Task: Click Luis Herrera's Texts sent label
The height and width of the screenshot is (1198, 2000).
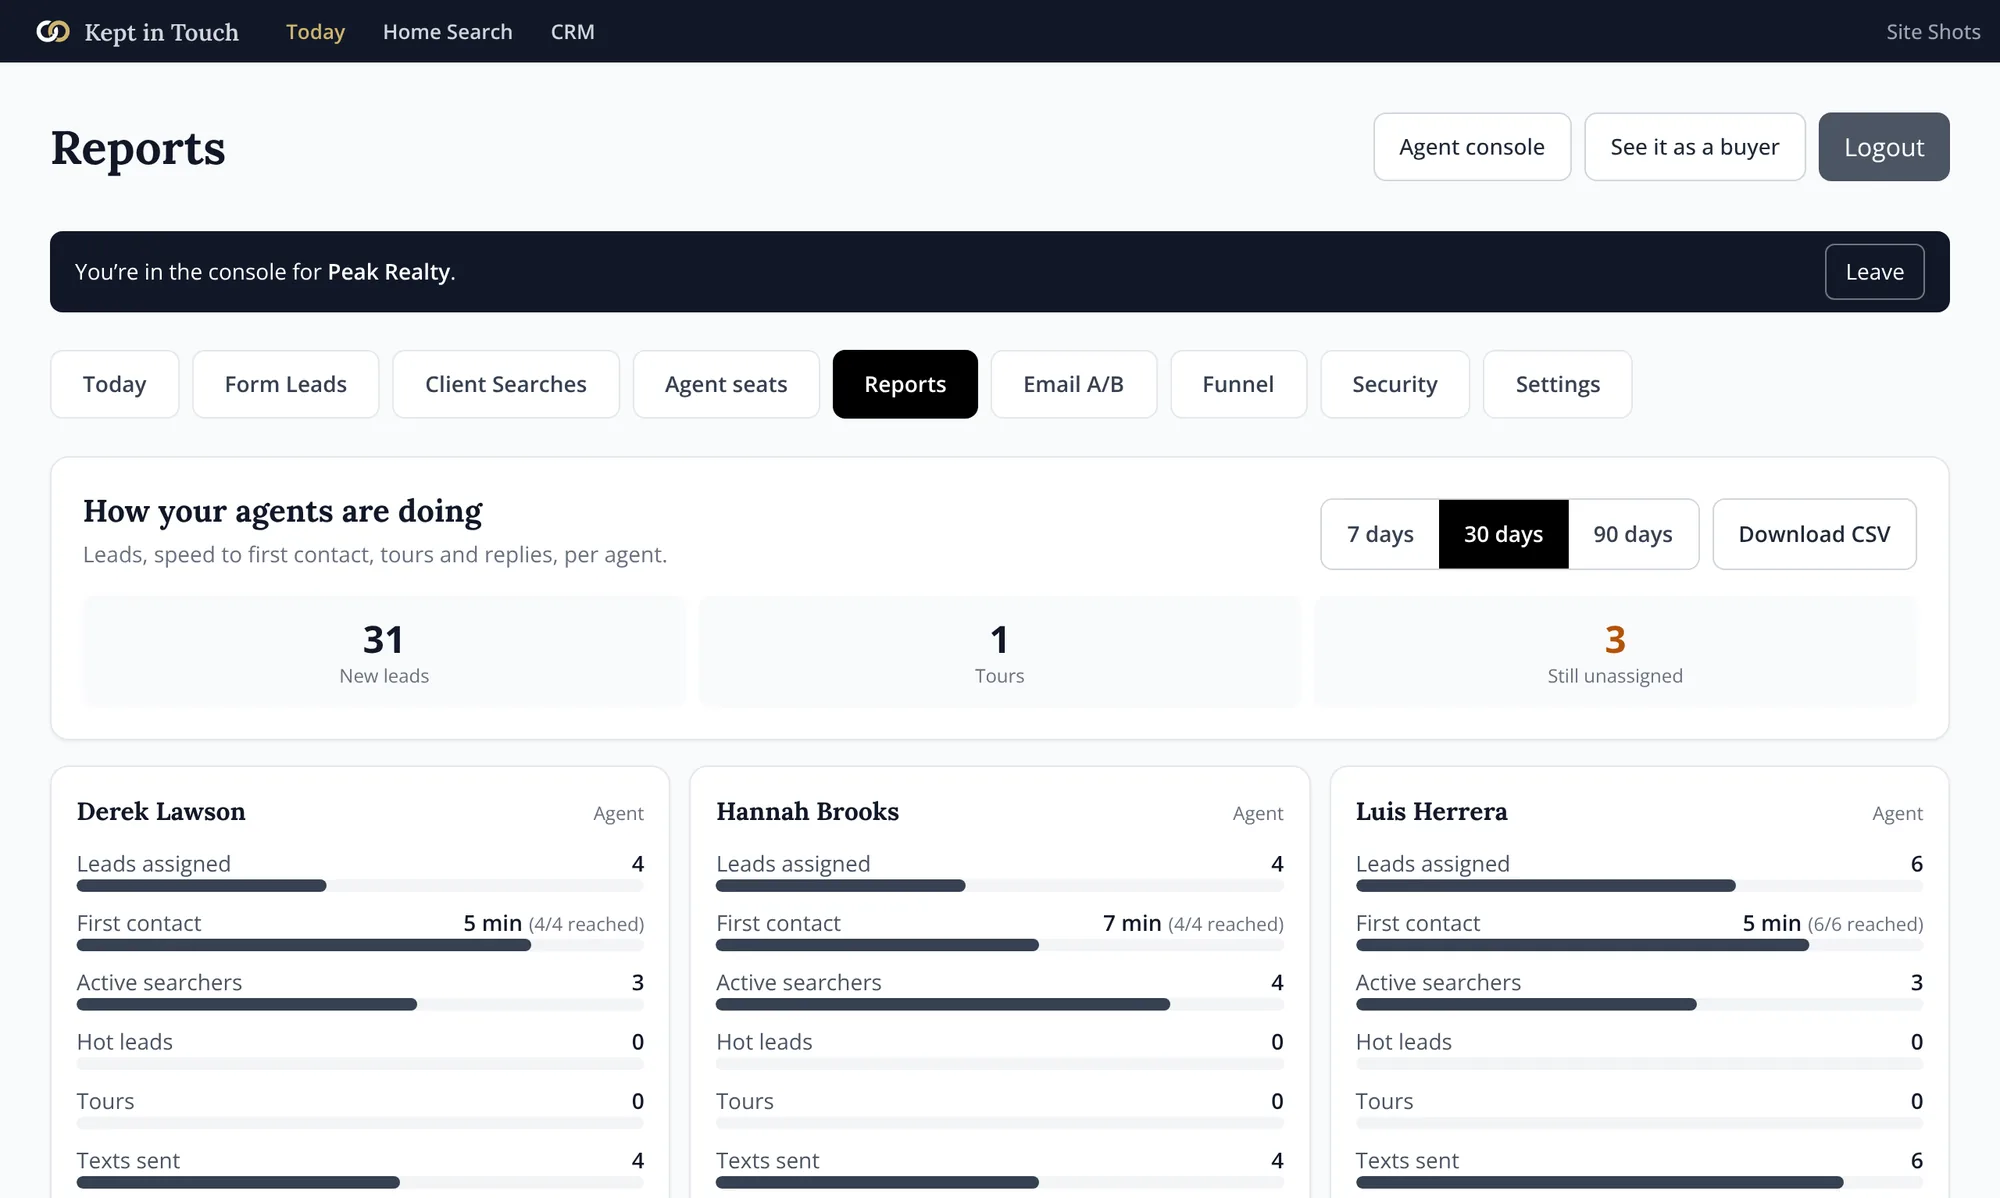Action: [x=1407, y=1160]
